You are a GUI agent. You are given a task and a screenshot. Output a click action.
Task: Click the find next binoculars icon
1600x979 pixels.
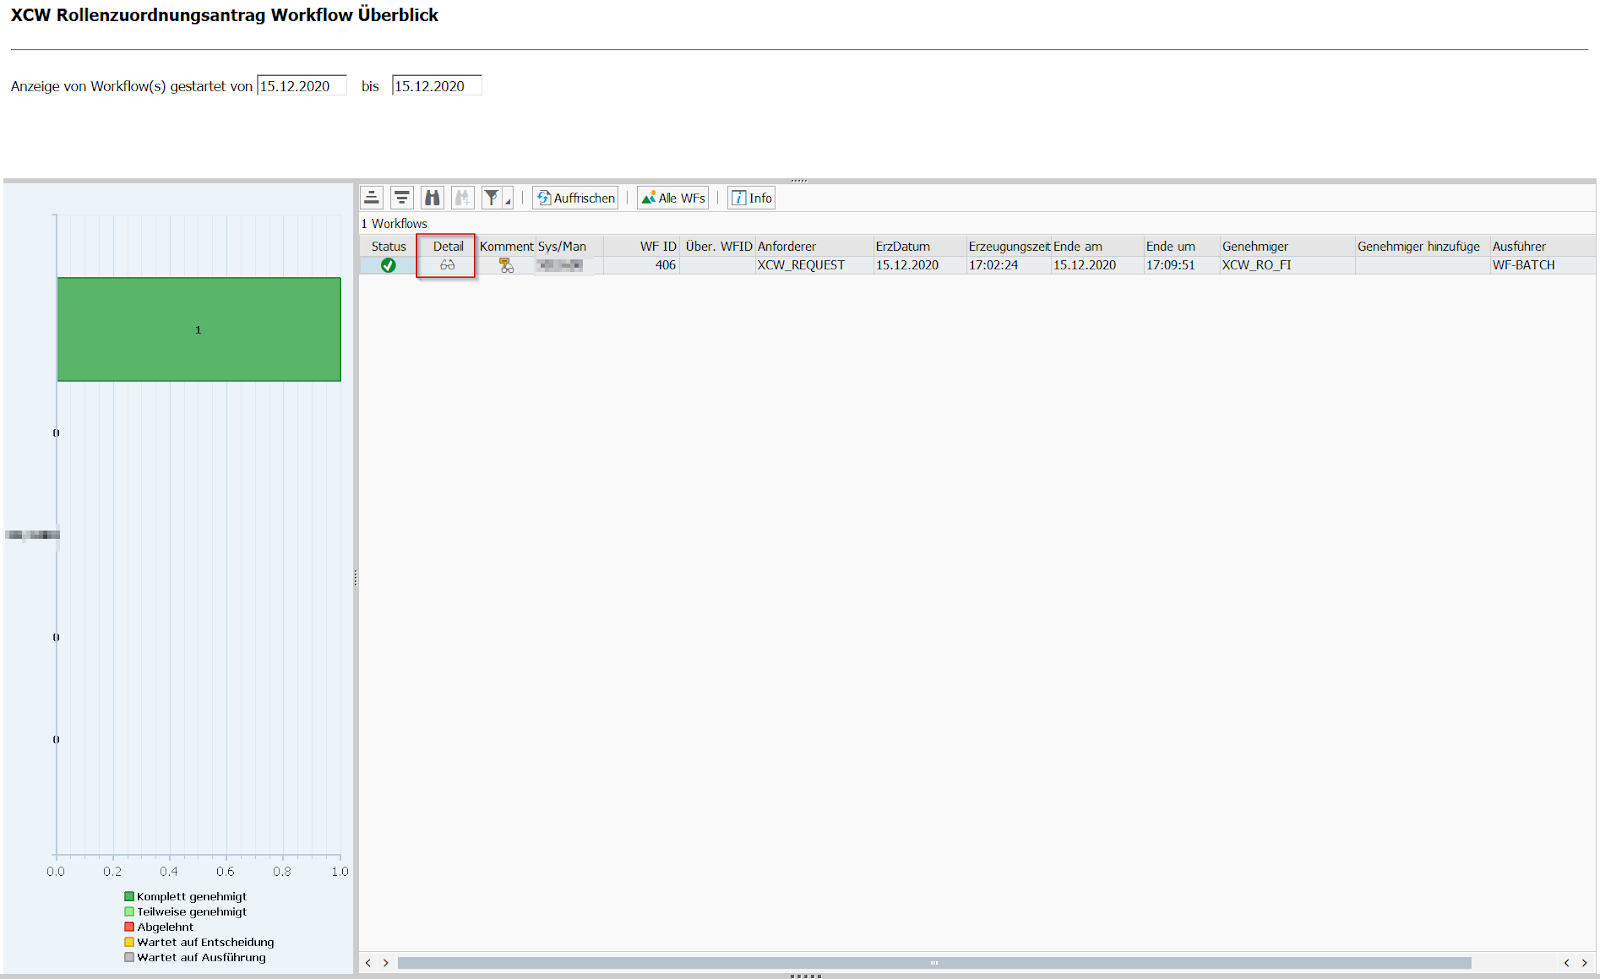[462, 198]
